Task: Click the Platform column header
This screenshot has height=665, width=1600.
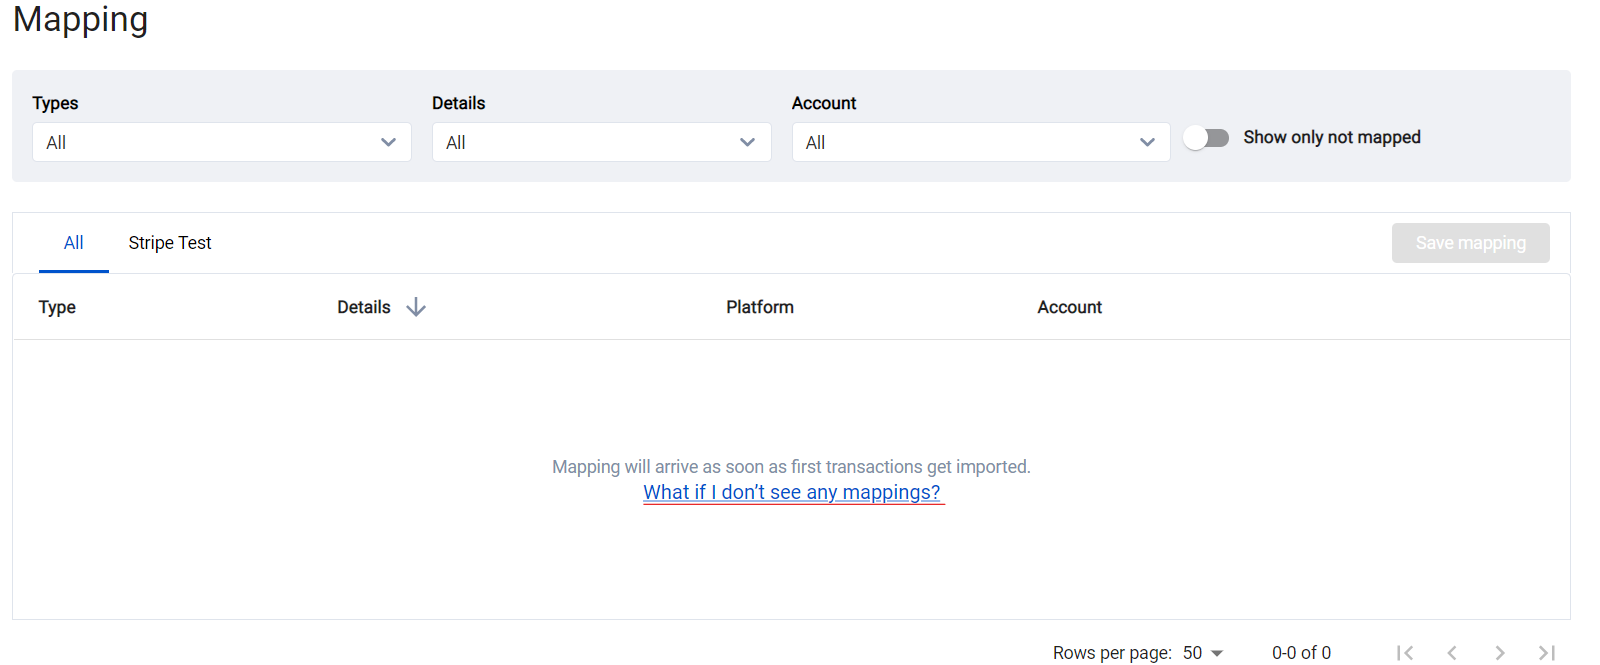Action: (760, 307)
